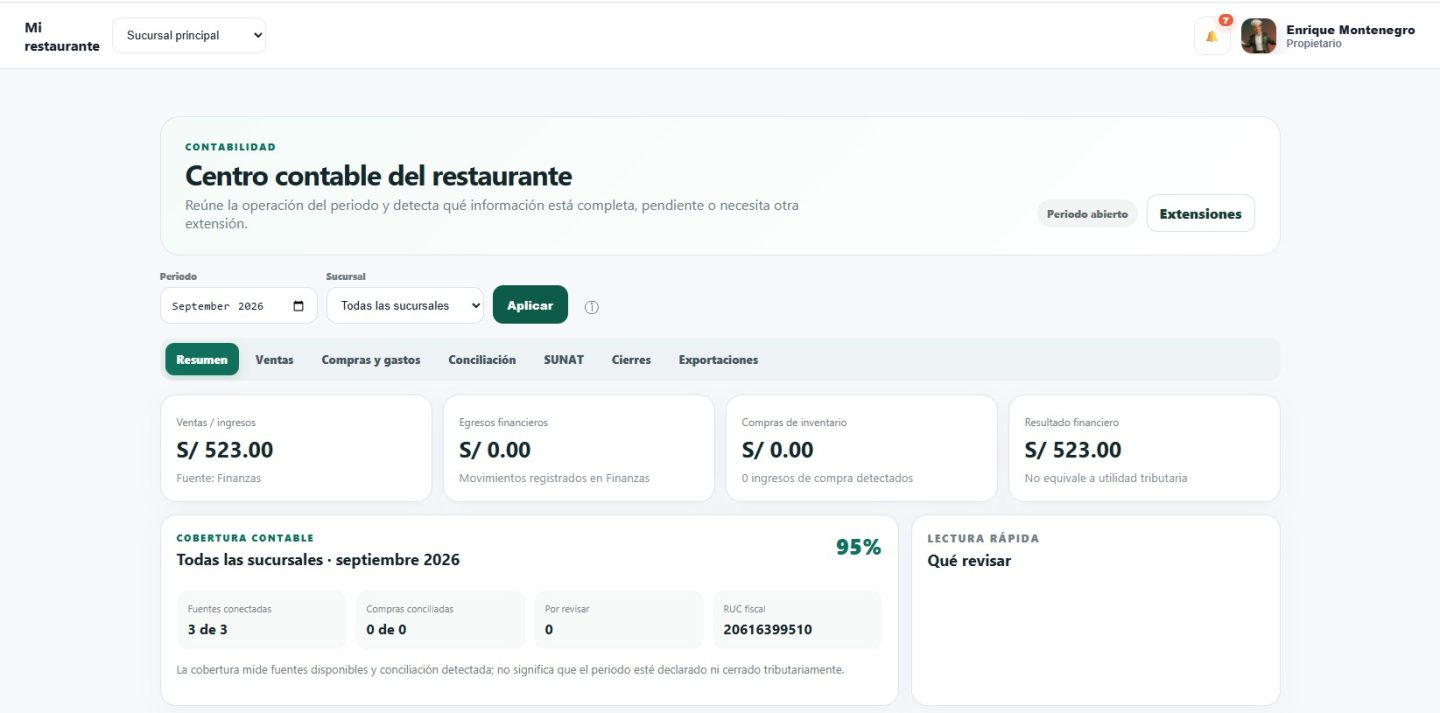Click the Movimientos registrados en Finanzas caption
This screenshot has width=1440, height=713.
point(554,478)
